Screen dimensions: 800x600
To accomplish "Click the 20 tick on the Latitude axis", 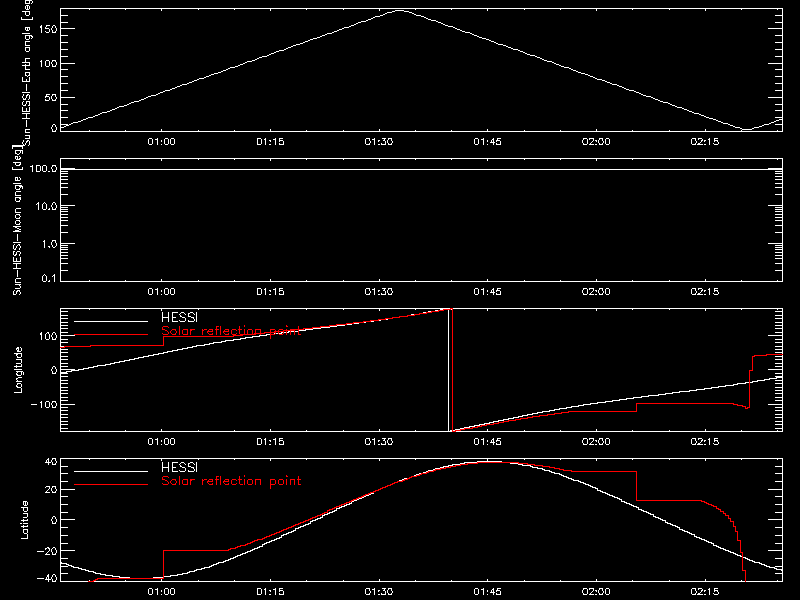I will click(51, 490).
